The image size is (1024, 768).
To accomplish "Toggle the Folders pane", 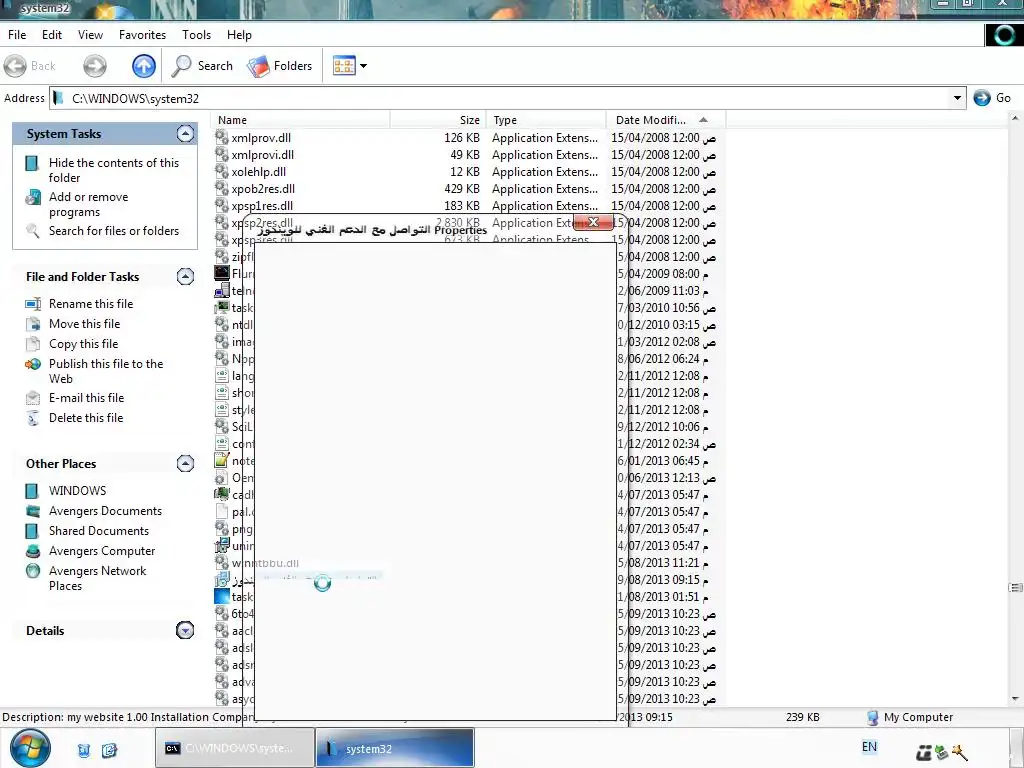I will pyautogui.click(x=280, y=66).
